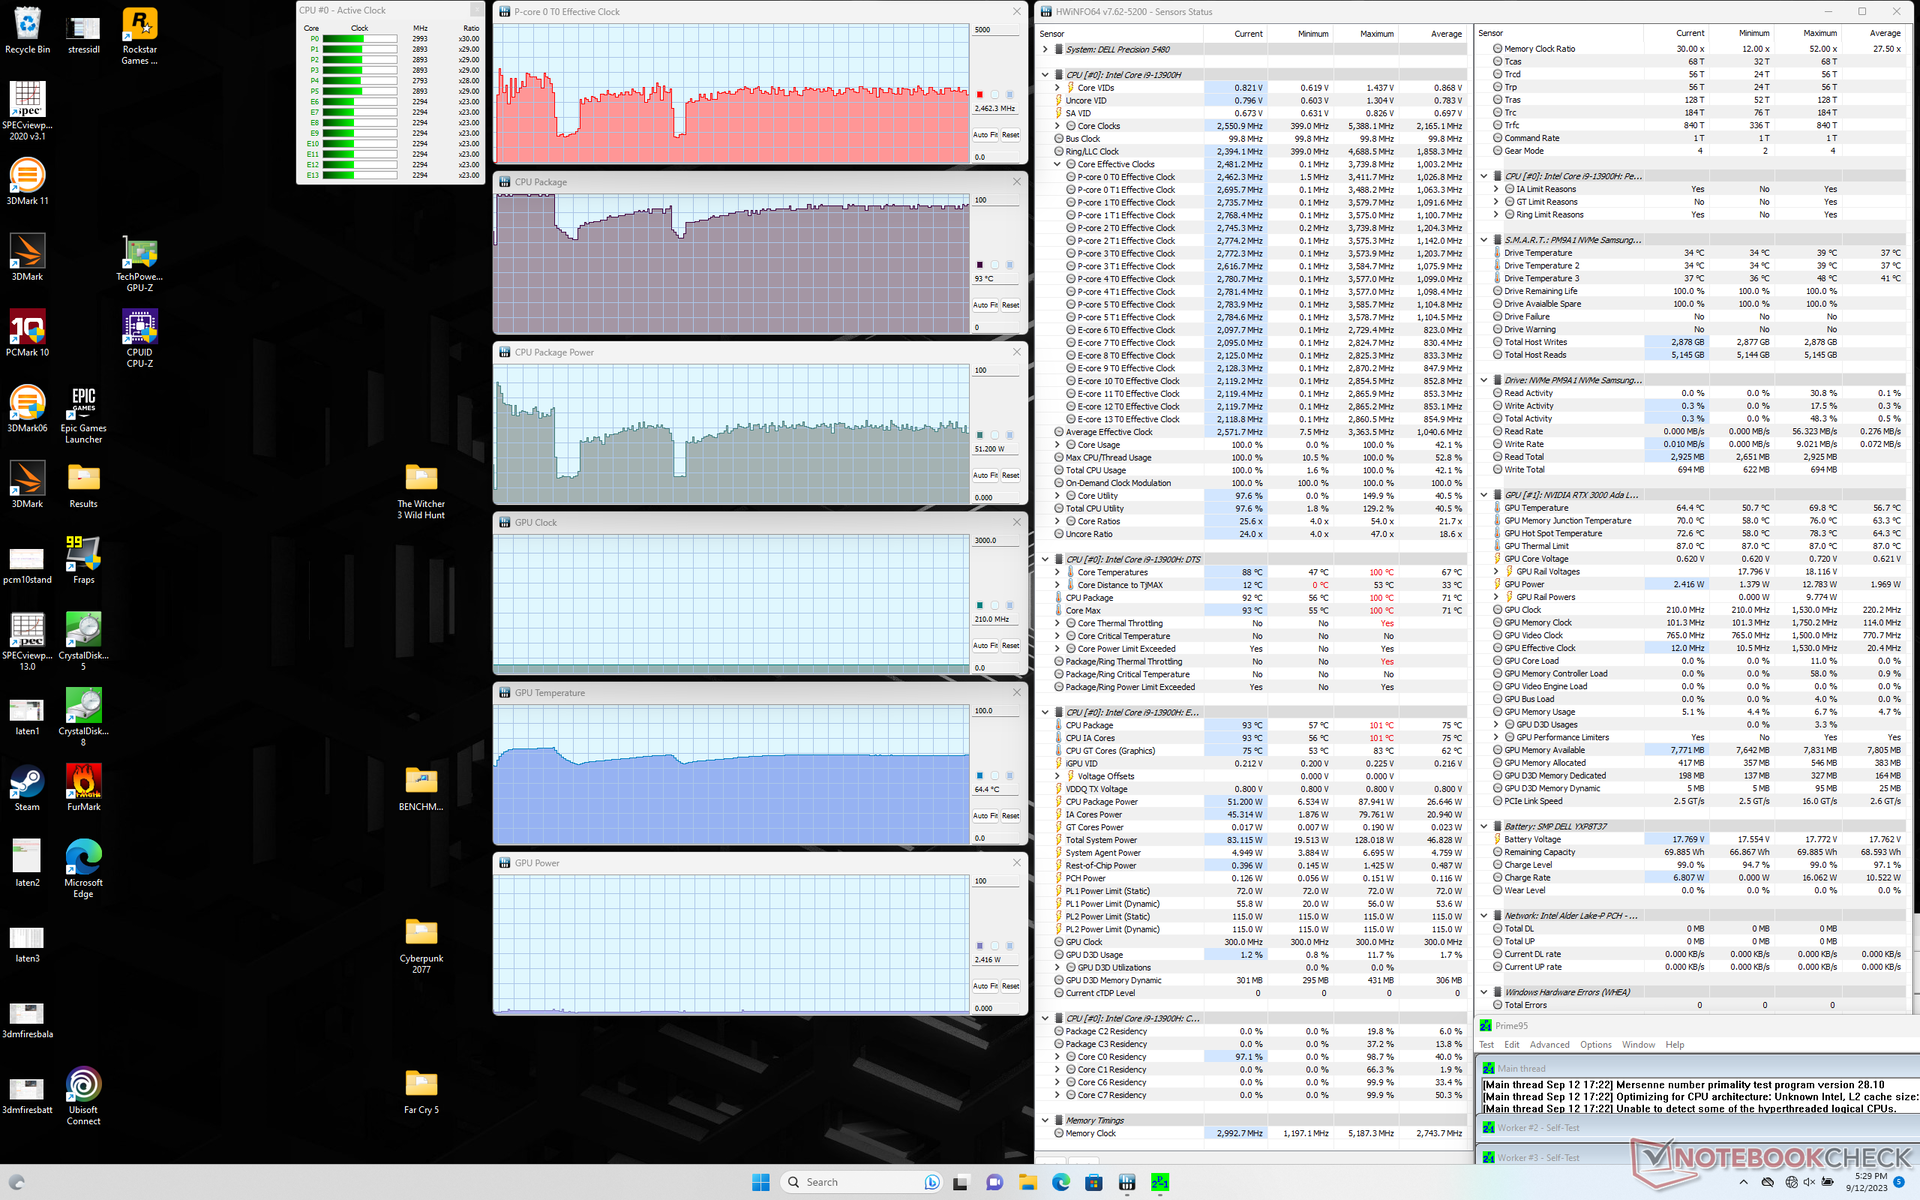Open the Options menu in Prime95

click(x=1595, y=1045)
